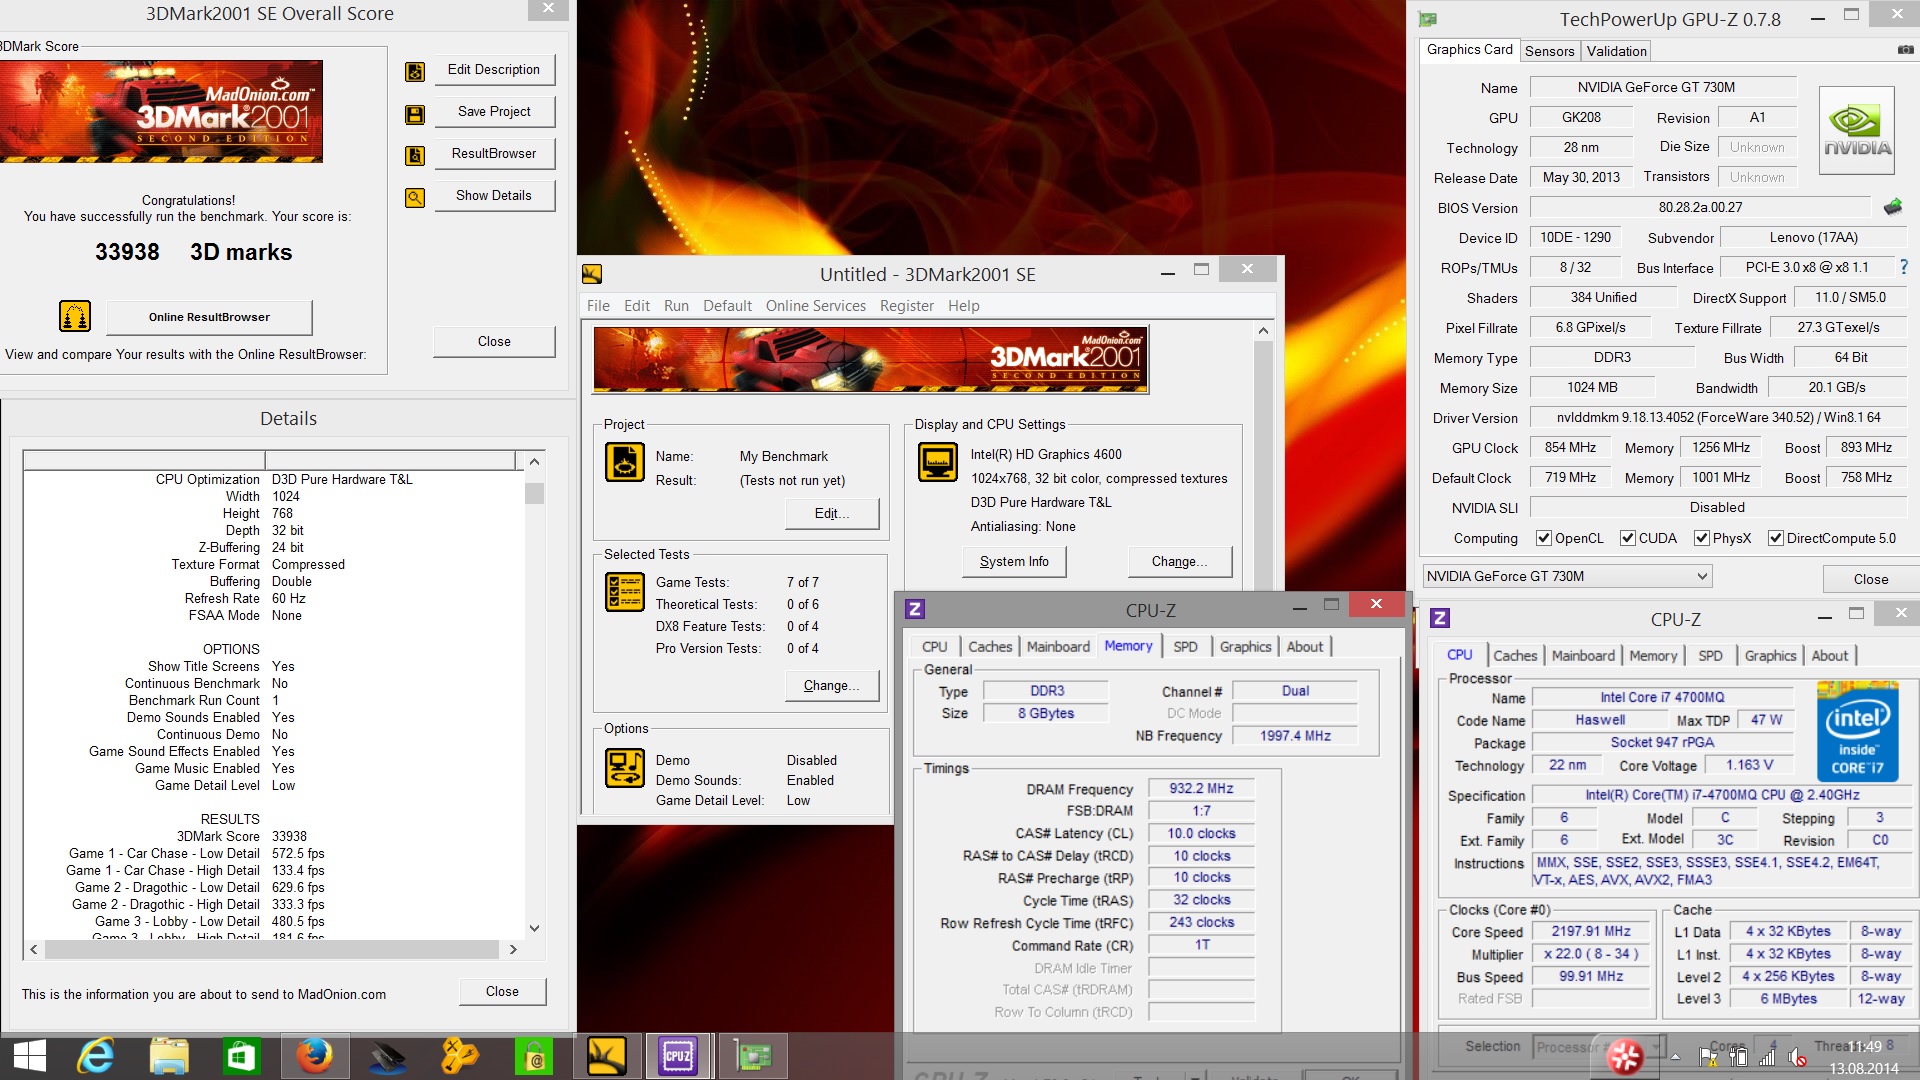Image resolution: width=1920 pixels, height=1080 pixels.
Task: Click the '33938' 3DMark Score value in Details
Action: coord(289,836)
